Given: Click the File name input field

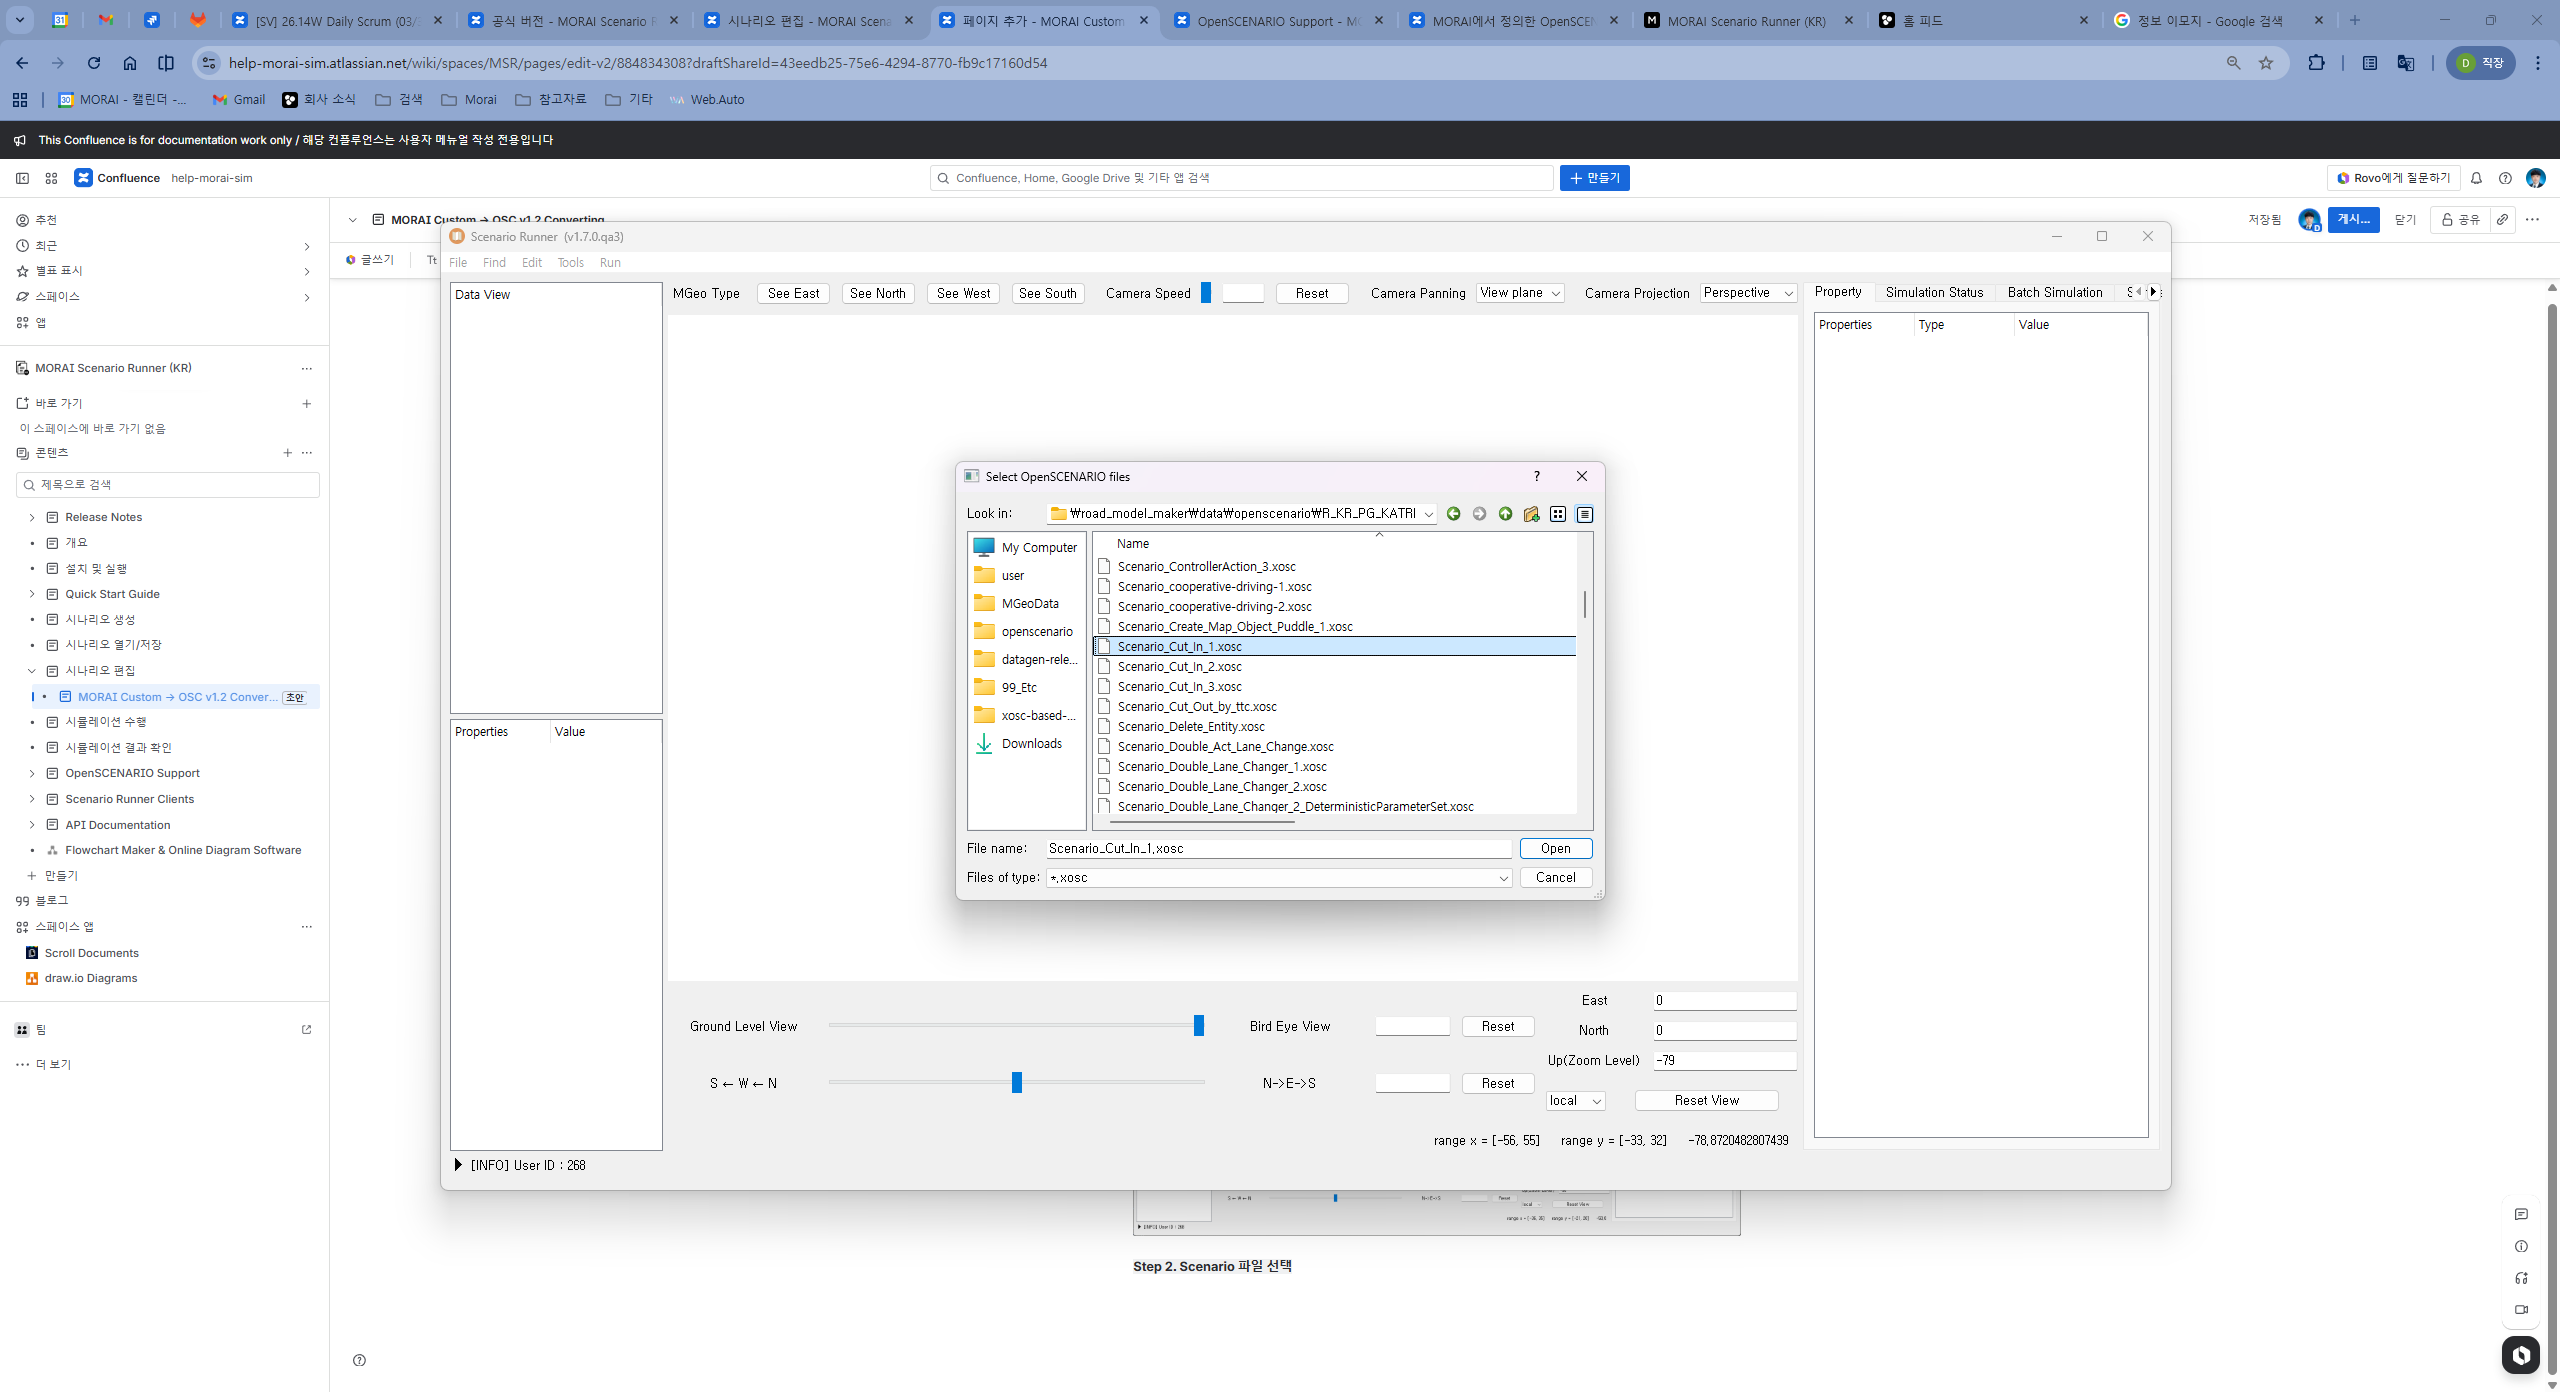Looking at the screenshot, I should [1278, 849].
